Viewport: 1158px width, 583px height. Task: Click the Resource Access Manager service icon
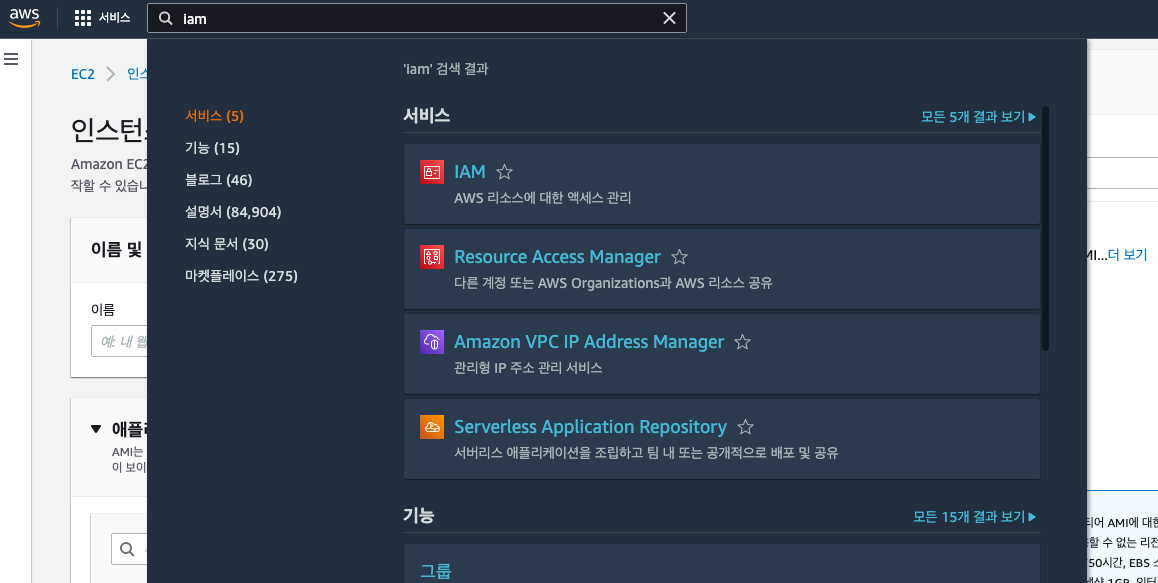[432, 257]
